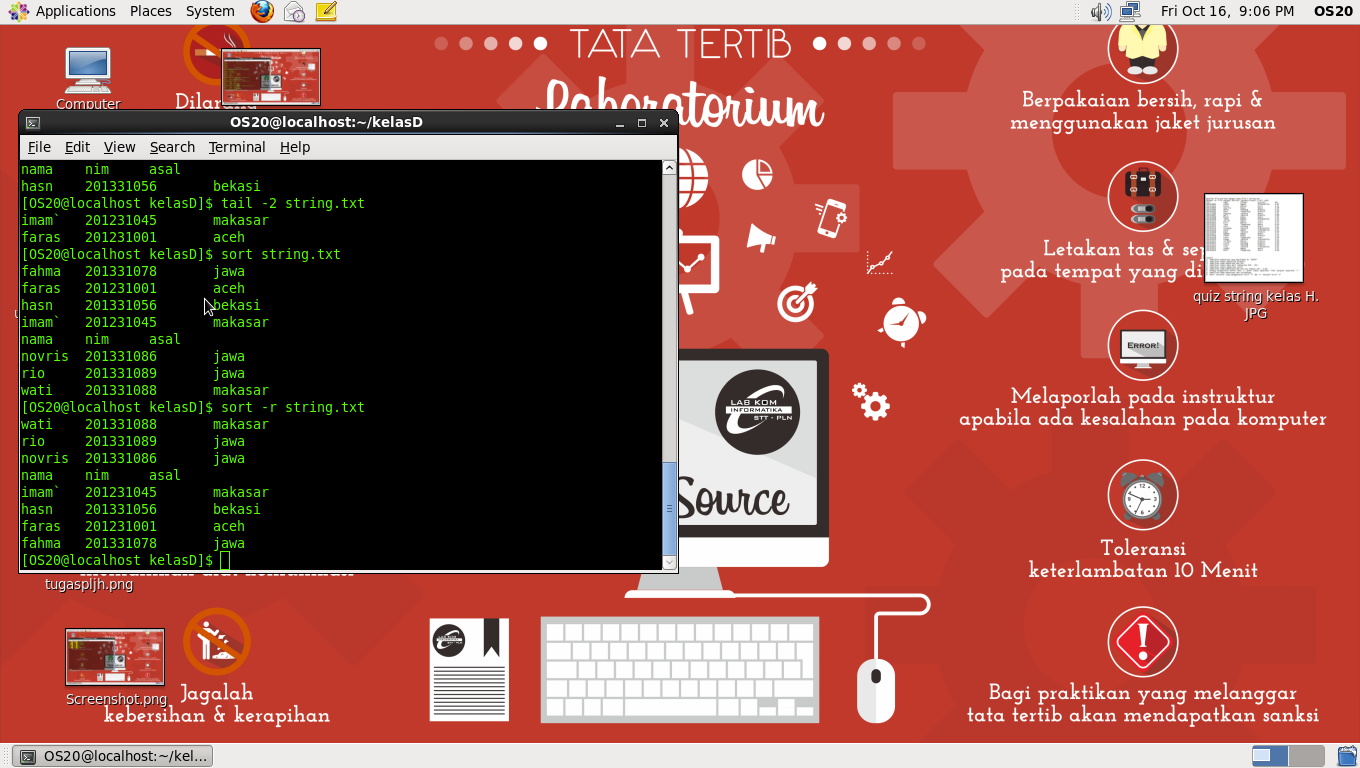This screenshot has width=1360, height=768.
Task: Click the terminal scrollbar down arrow
Action: pos(670,563)
